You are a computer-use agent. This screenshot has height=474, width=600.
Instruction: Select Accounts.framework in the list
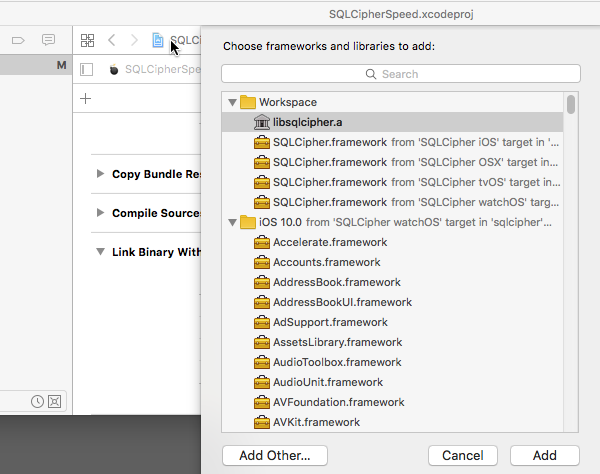[x=392, y=262]
